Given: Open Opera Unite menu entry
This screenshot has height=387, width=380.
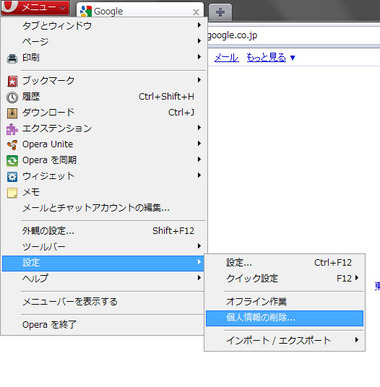Looking at the screenshot, I should tap(104, 144).
